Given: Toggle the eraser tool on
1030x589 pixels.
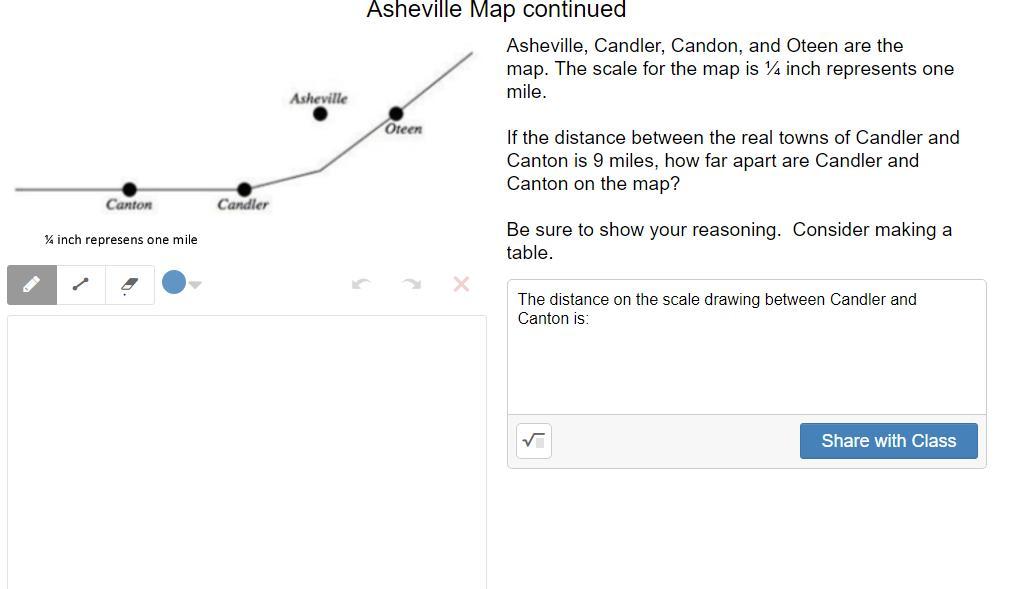Looking at the screenshot, I should [x=129, y=284].
